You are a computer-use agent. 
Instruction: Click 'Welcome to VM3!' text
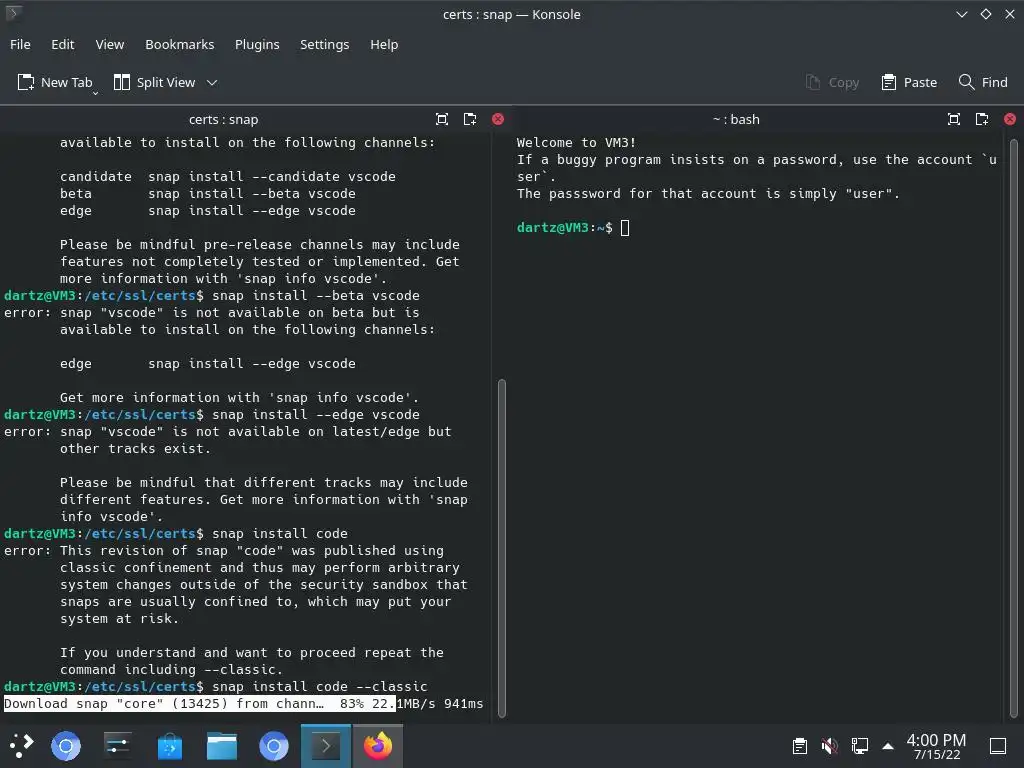pos(576,142)
